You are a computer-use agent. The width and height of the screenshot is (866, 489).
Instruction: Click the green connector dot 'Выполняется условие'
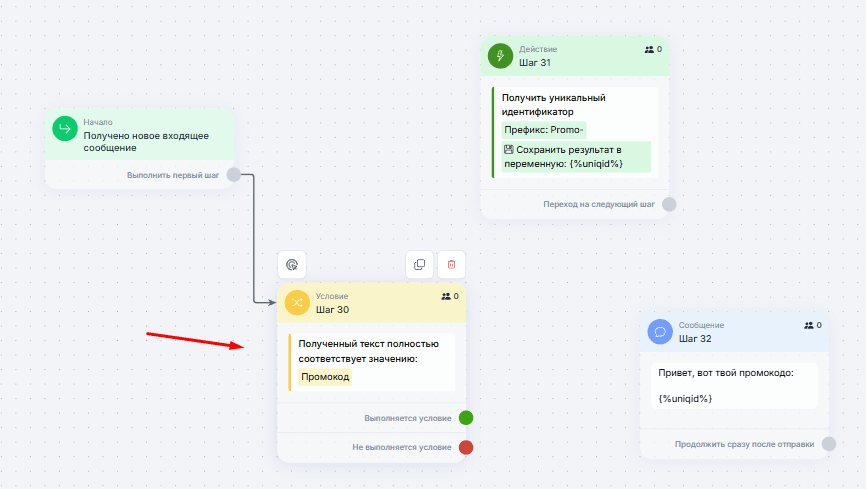(466, 418)
